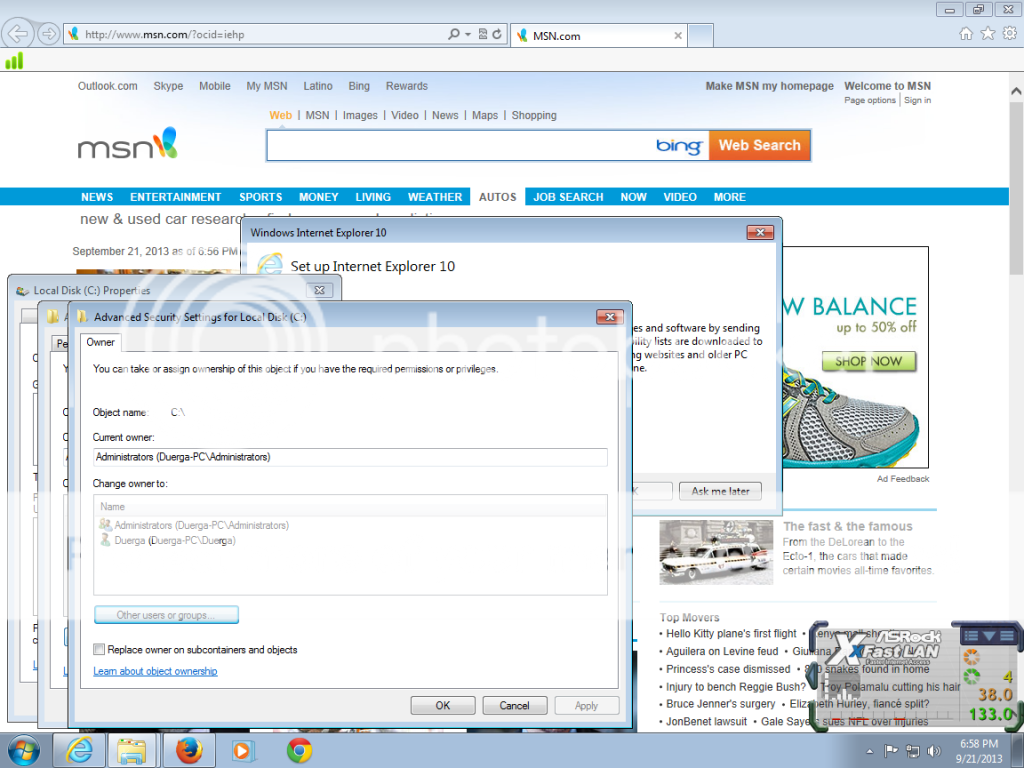The height and width of the screenshot is (768, 1024).
Task: Click the page scrollbar up arrow
Action: click(x=1016, y=91)
